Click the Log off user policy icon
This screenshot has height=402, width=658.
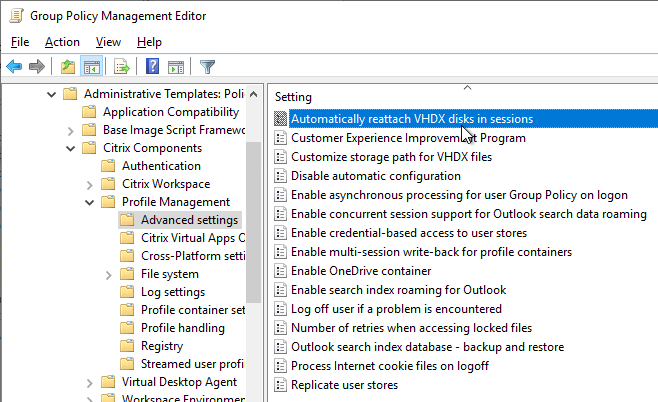tap(280, 309)
